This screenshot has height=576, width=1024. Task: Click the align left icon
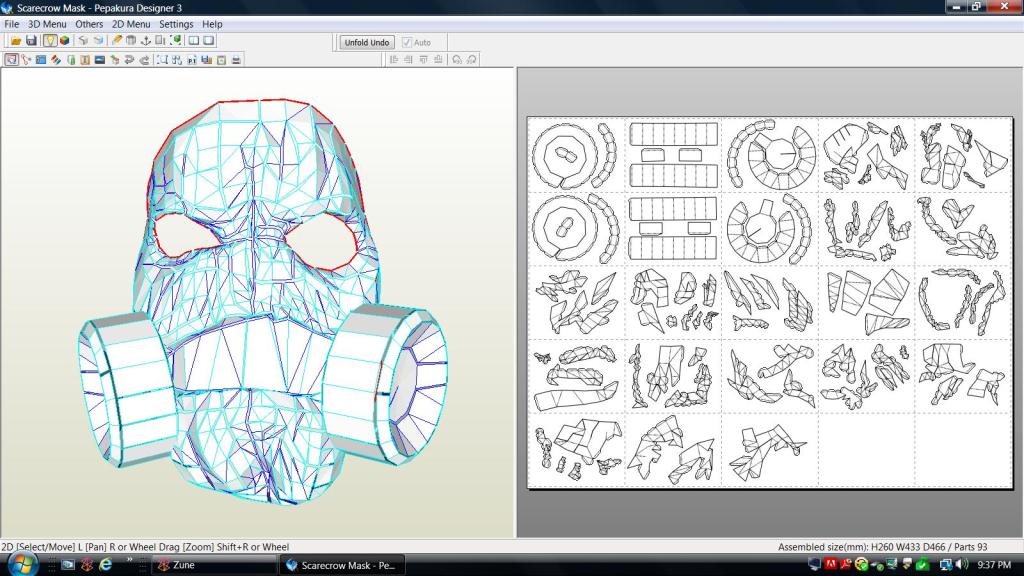[x=394, y=60]
